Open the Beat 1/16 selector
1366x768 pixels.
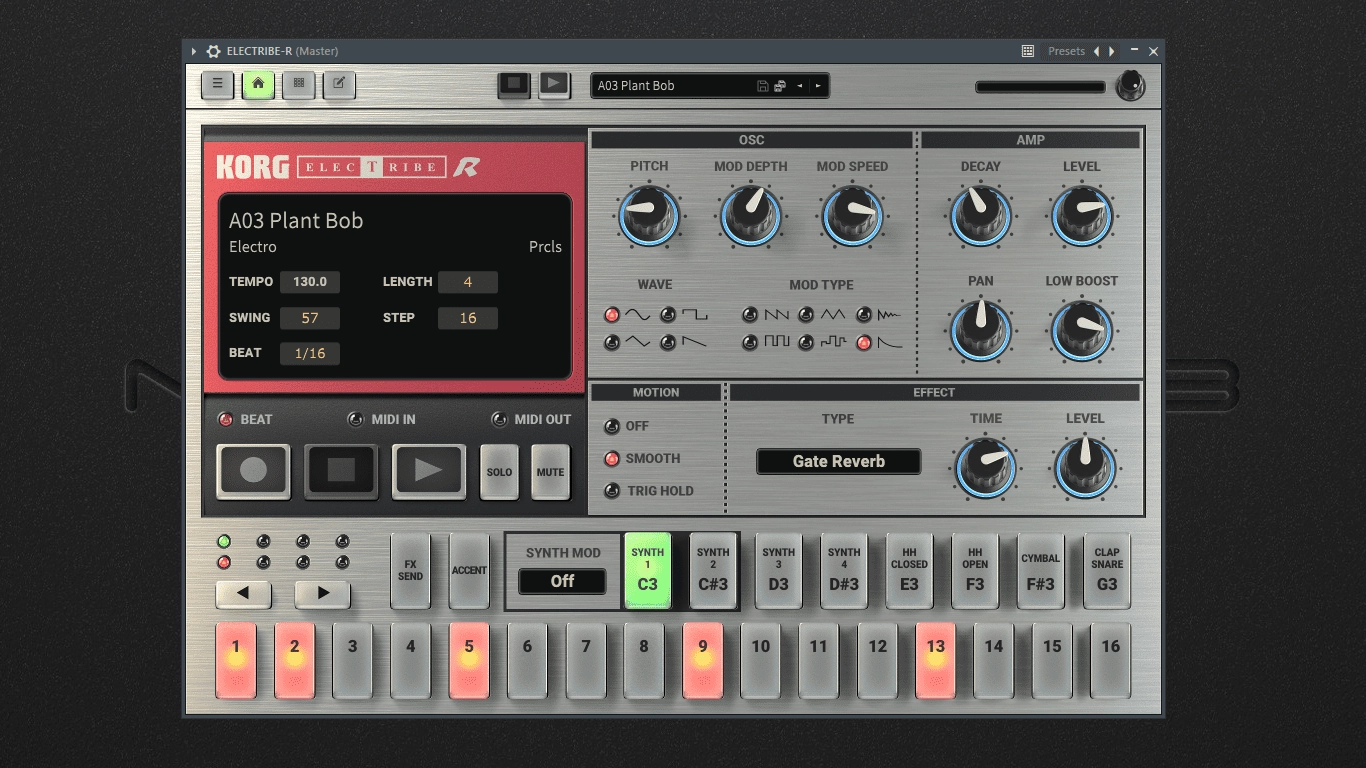(310, 353)
